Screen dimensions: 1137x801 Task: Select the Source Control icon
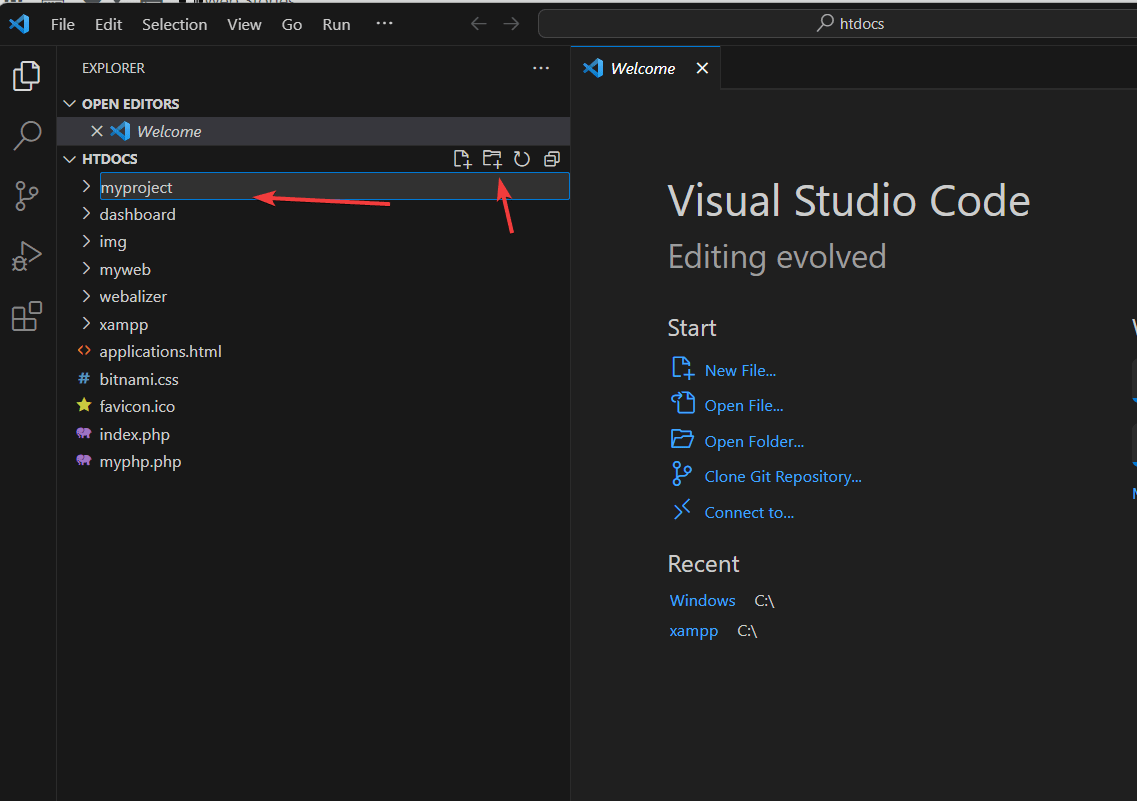[x=27, y=195]
